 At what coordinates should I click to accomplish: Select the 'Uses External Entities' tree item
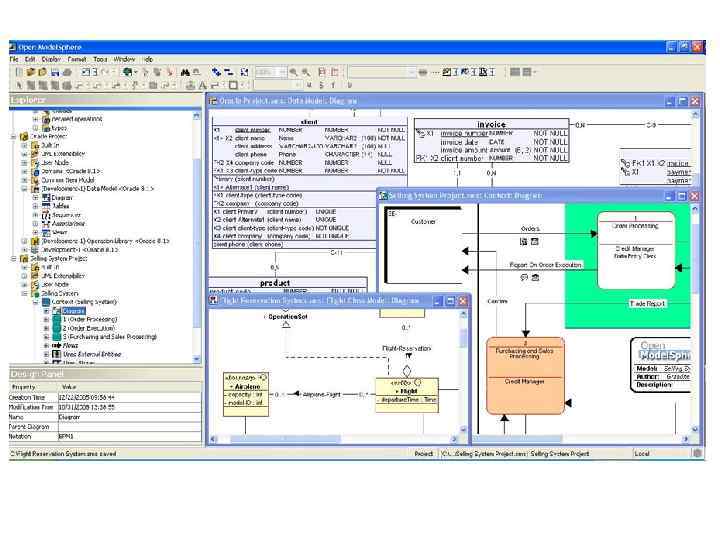(92, 354)
